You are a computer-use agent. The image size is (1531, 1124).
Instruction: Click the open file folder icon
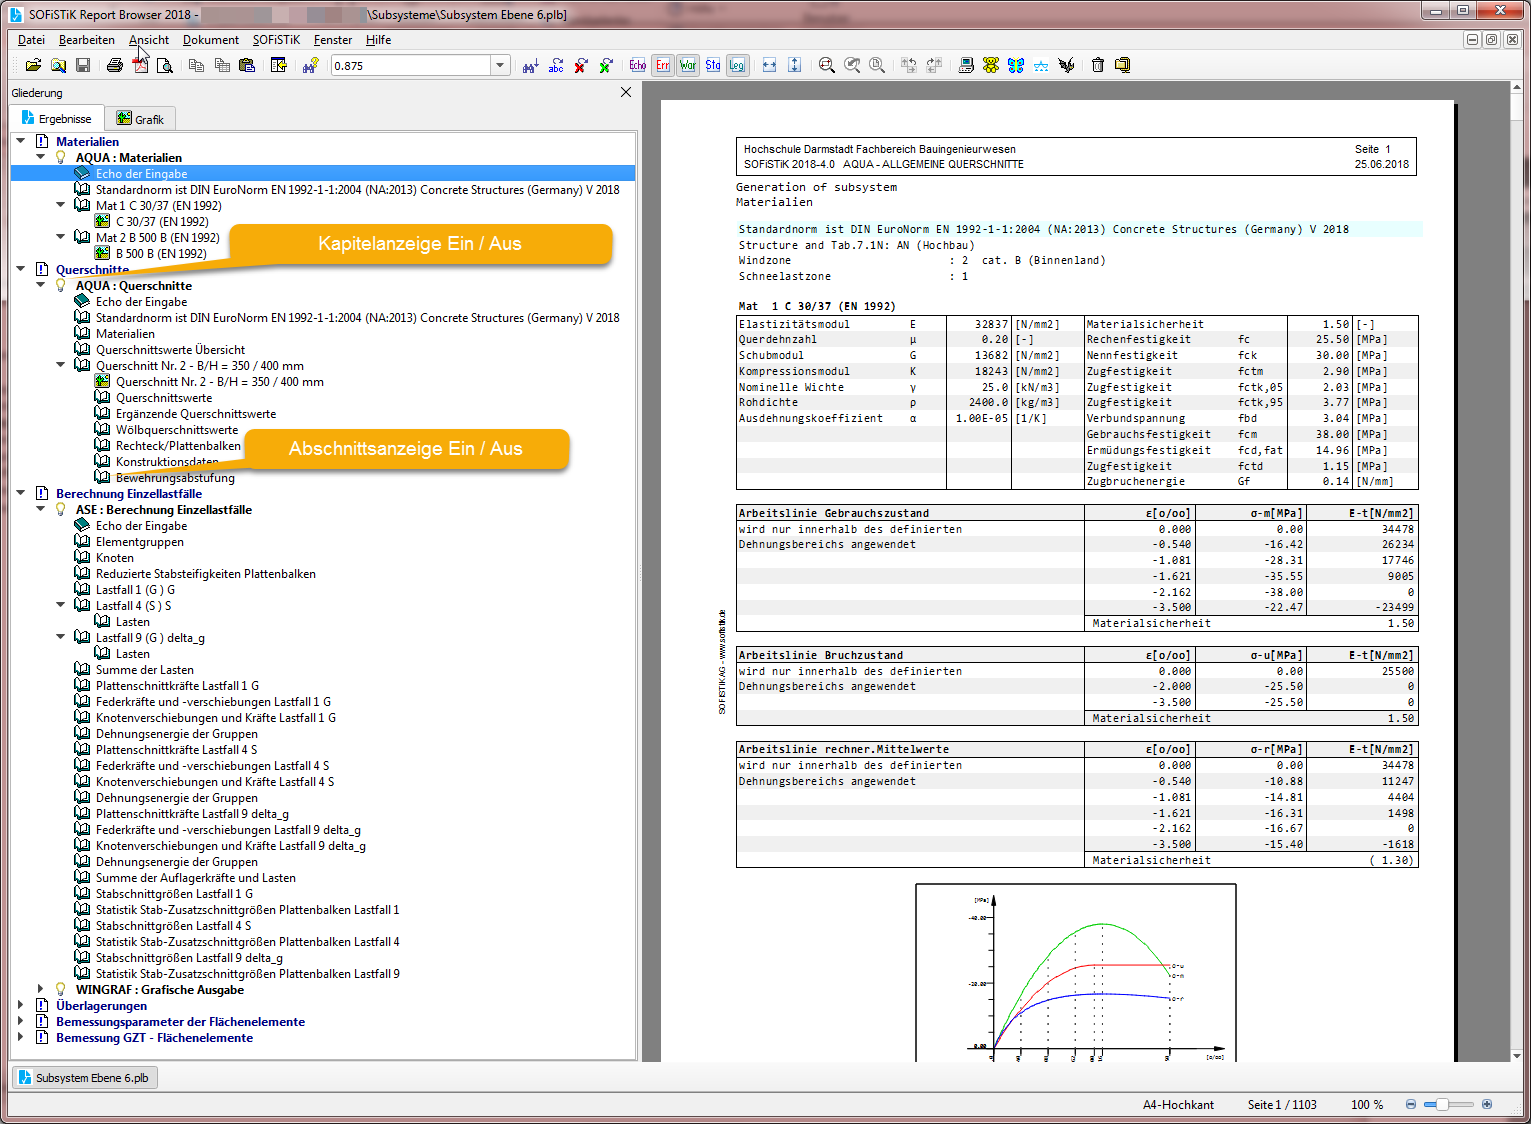point(33,65)
